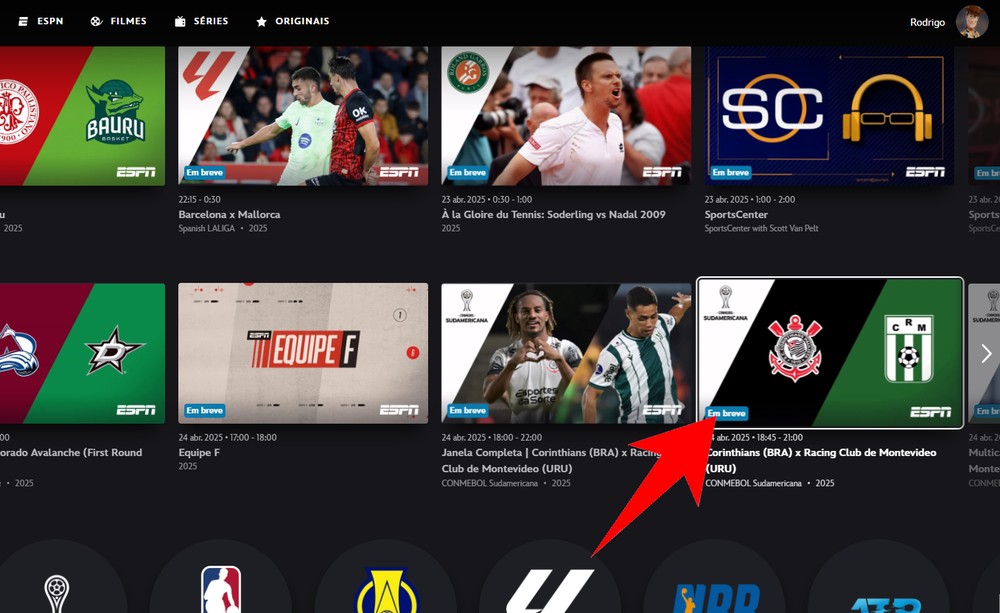Switch to the ORIGINAIS section
The image size is (1000, 613).
pyautogui.click(x=291, y=20)
